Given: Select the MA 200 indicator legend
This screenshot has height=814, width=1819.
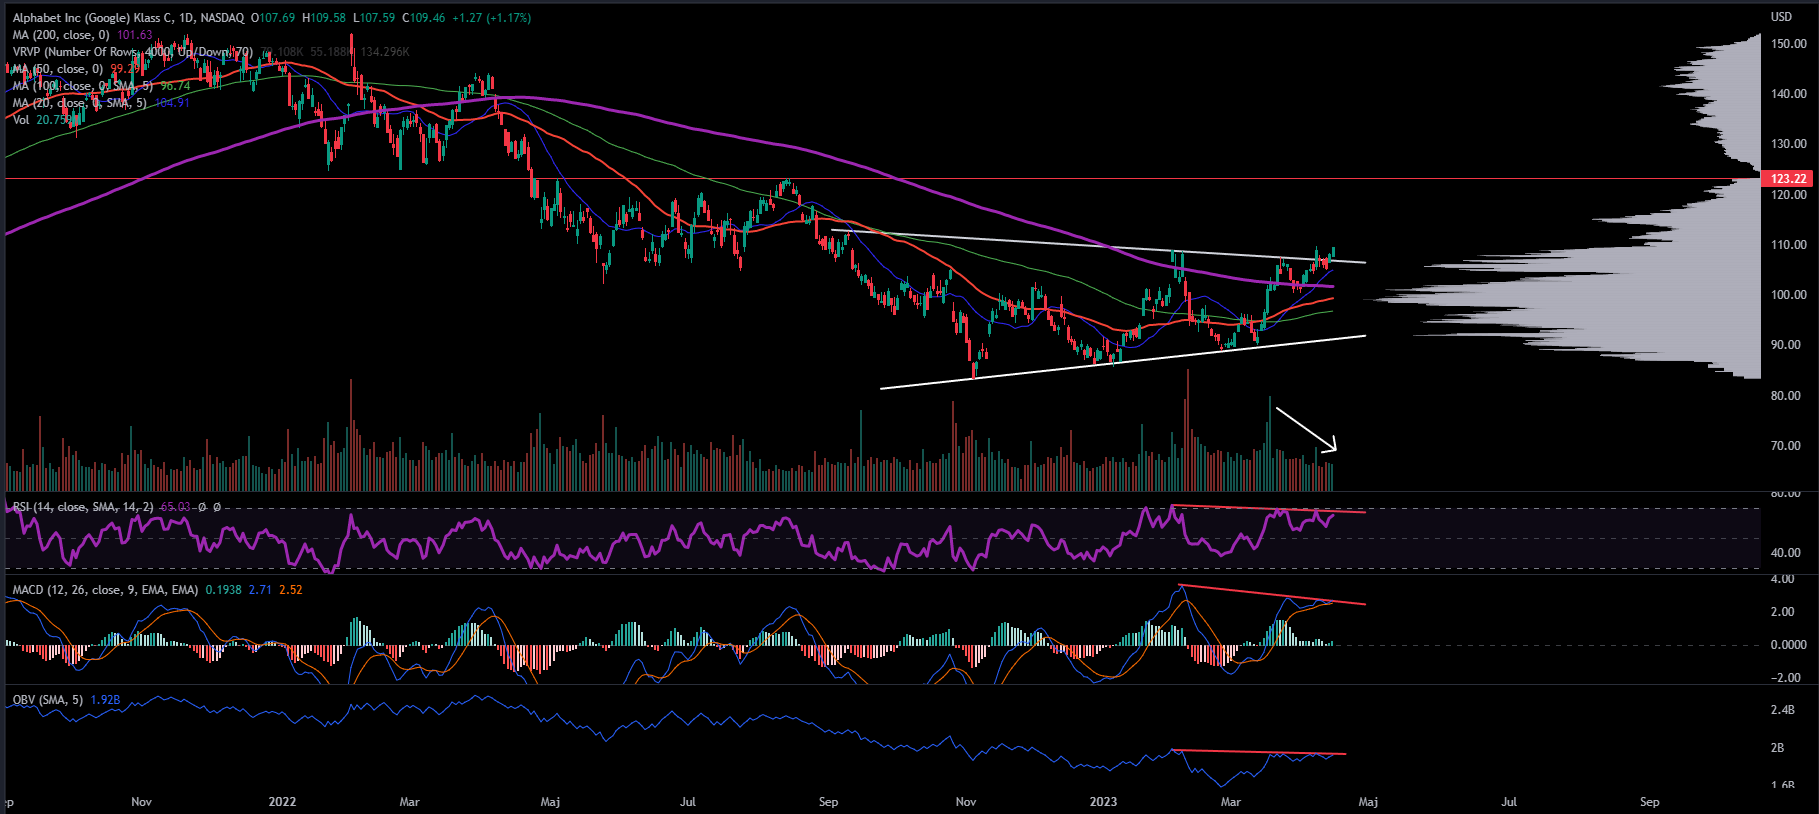Looking at the screenshot, I should coord(60,35).
